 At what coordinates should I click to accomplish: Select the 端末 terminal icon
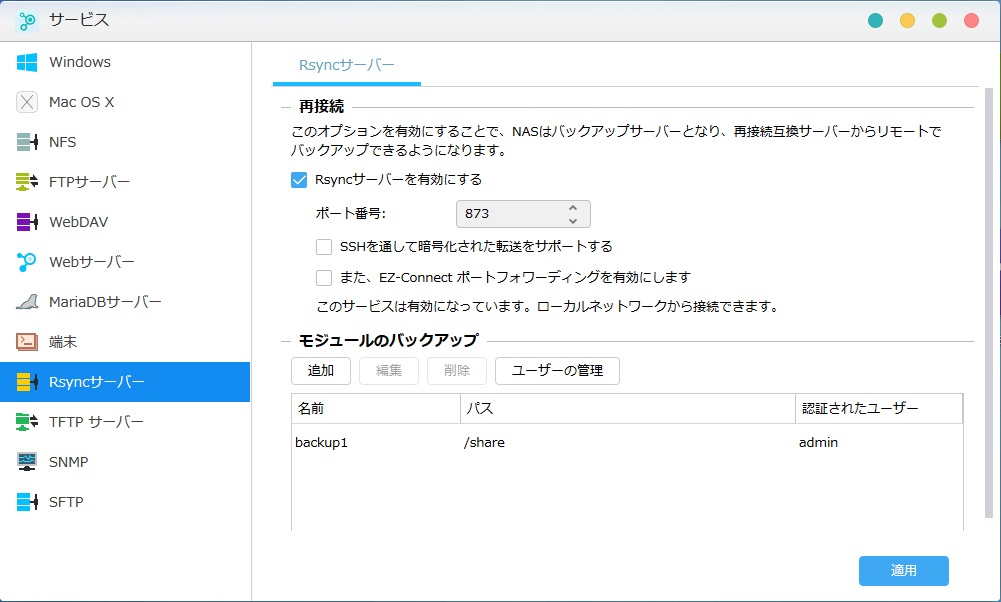coord(27,342)
